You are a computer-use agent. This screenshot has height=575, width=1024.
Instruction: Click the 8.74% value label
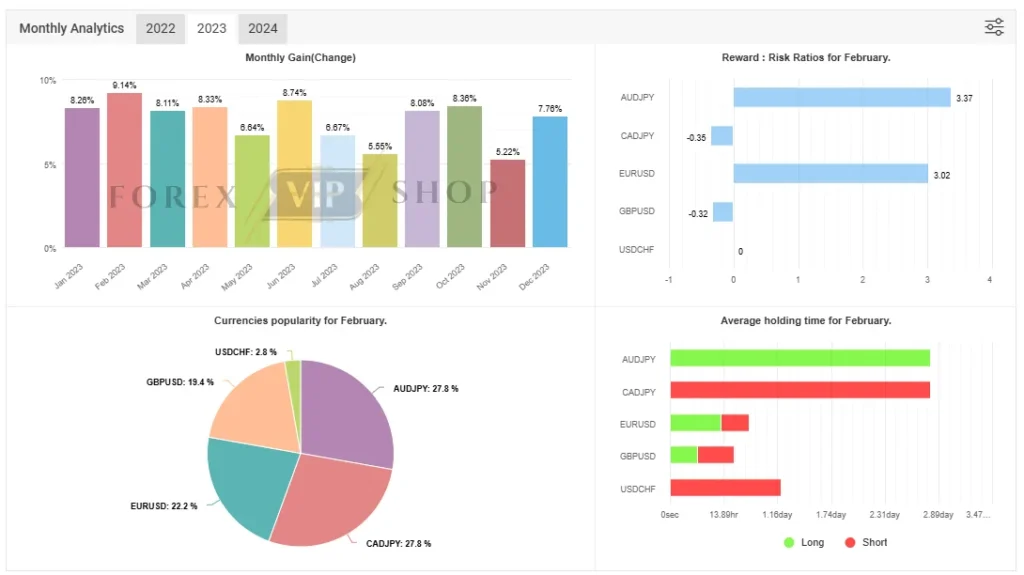tap(295, 93)
